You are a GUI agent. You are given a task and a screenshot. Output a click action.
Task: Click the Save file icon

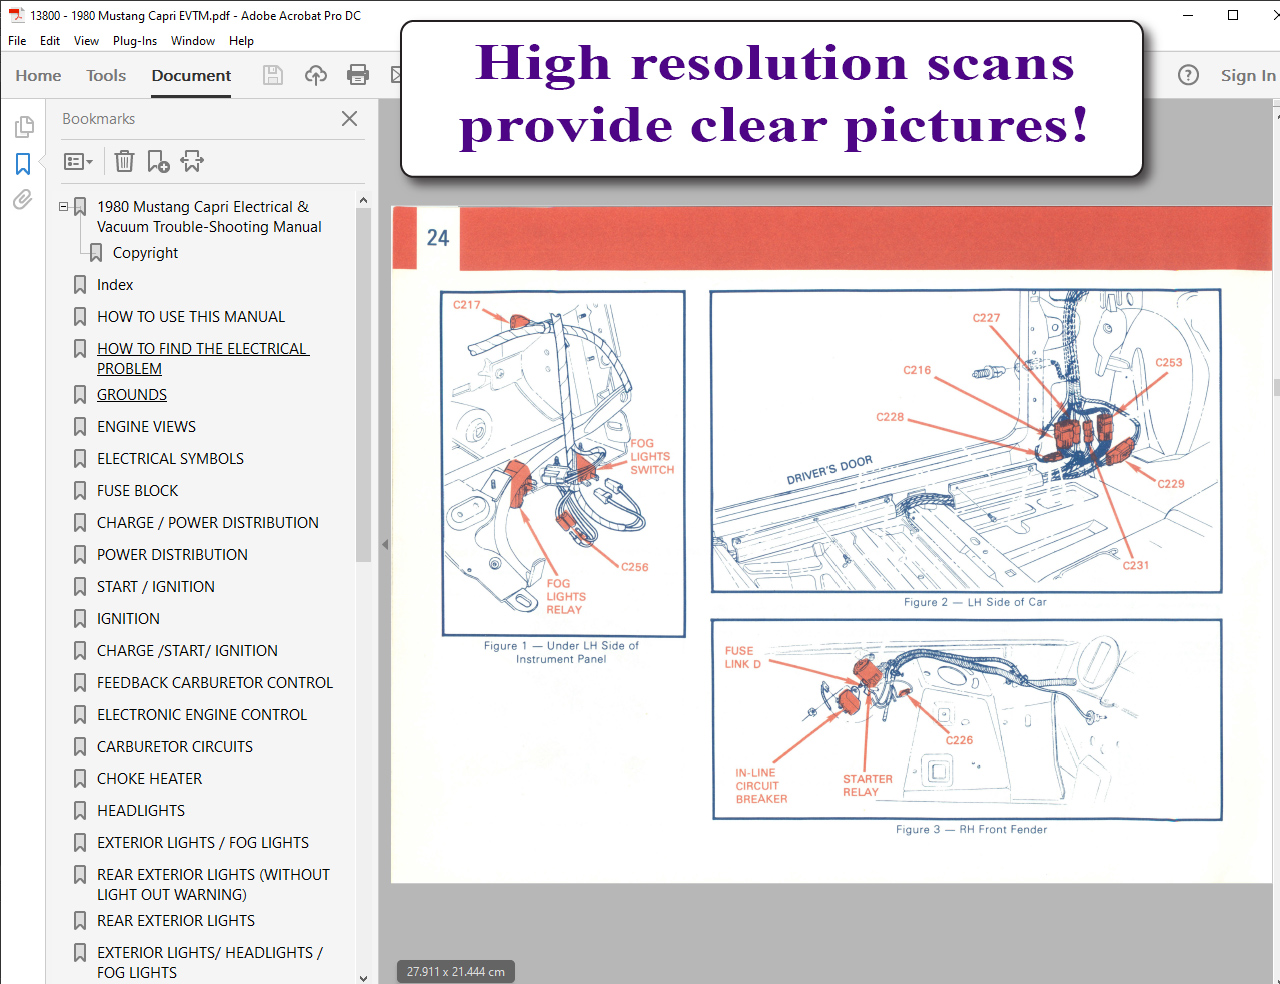tap(273, 75)
